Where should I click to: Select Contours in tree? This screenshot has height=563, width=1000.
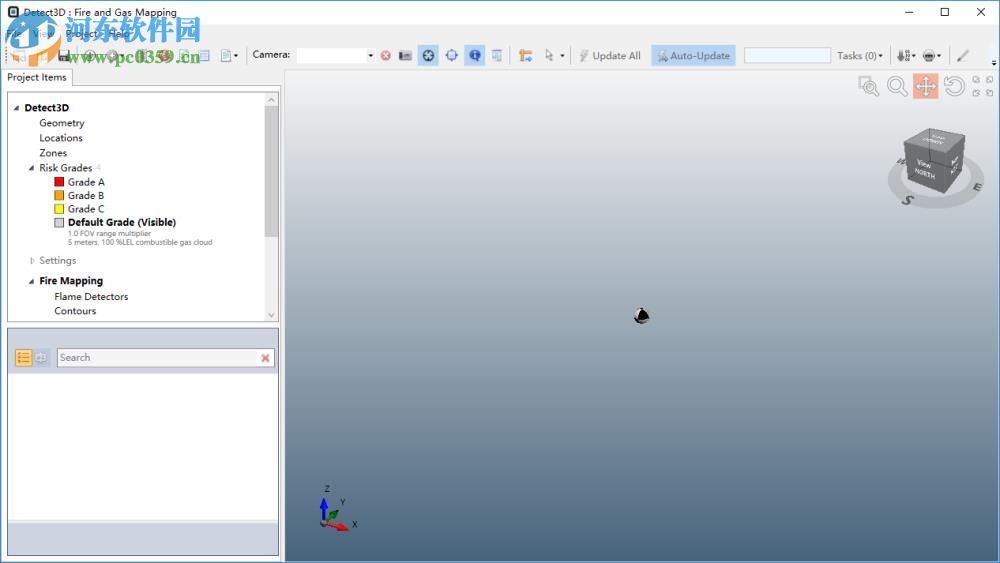point(75,311)
